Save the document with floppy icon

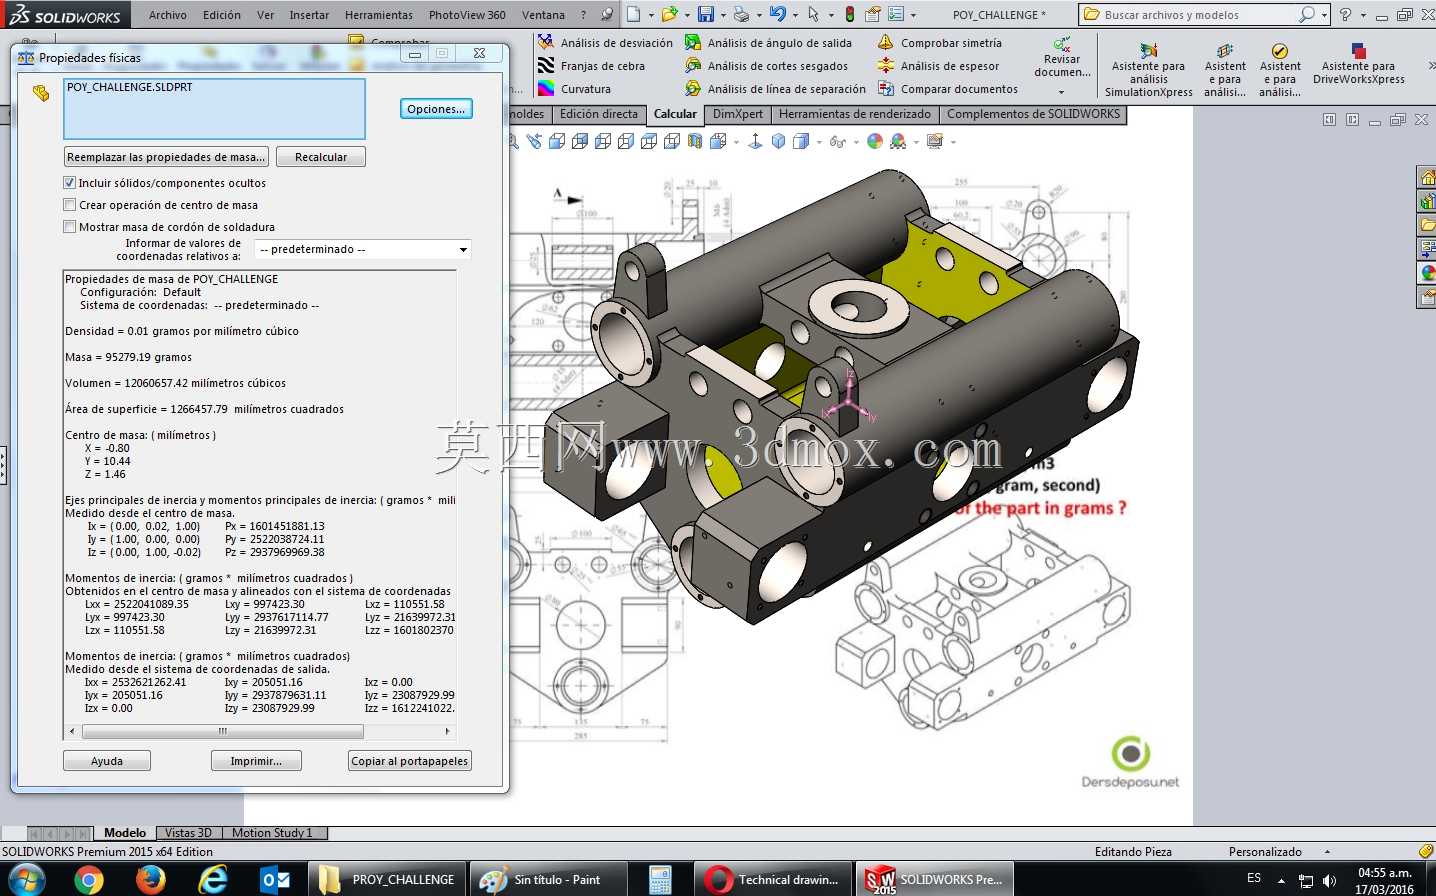pyautogui.click(x=706, y=14)
